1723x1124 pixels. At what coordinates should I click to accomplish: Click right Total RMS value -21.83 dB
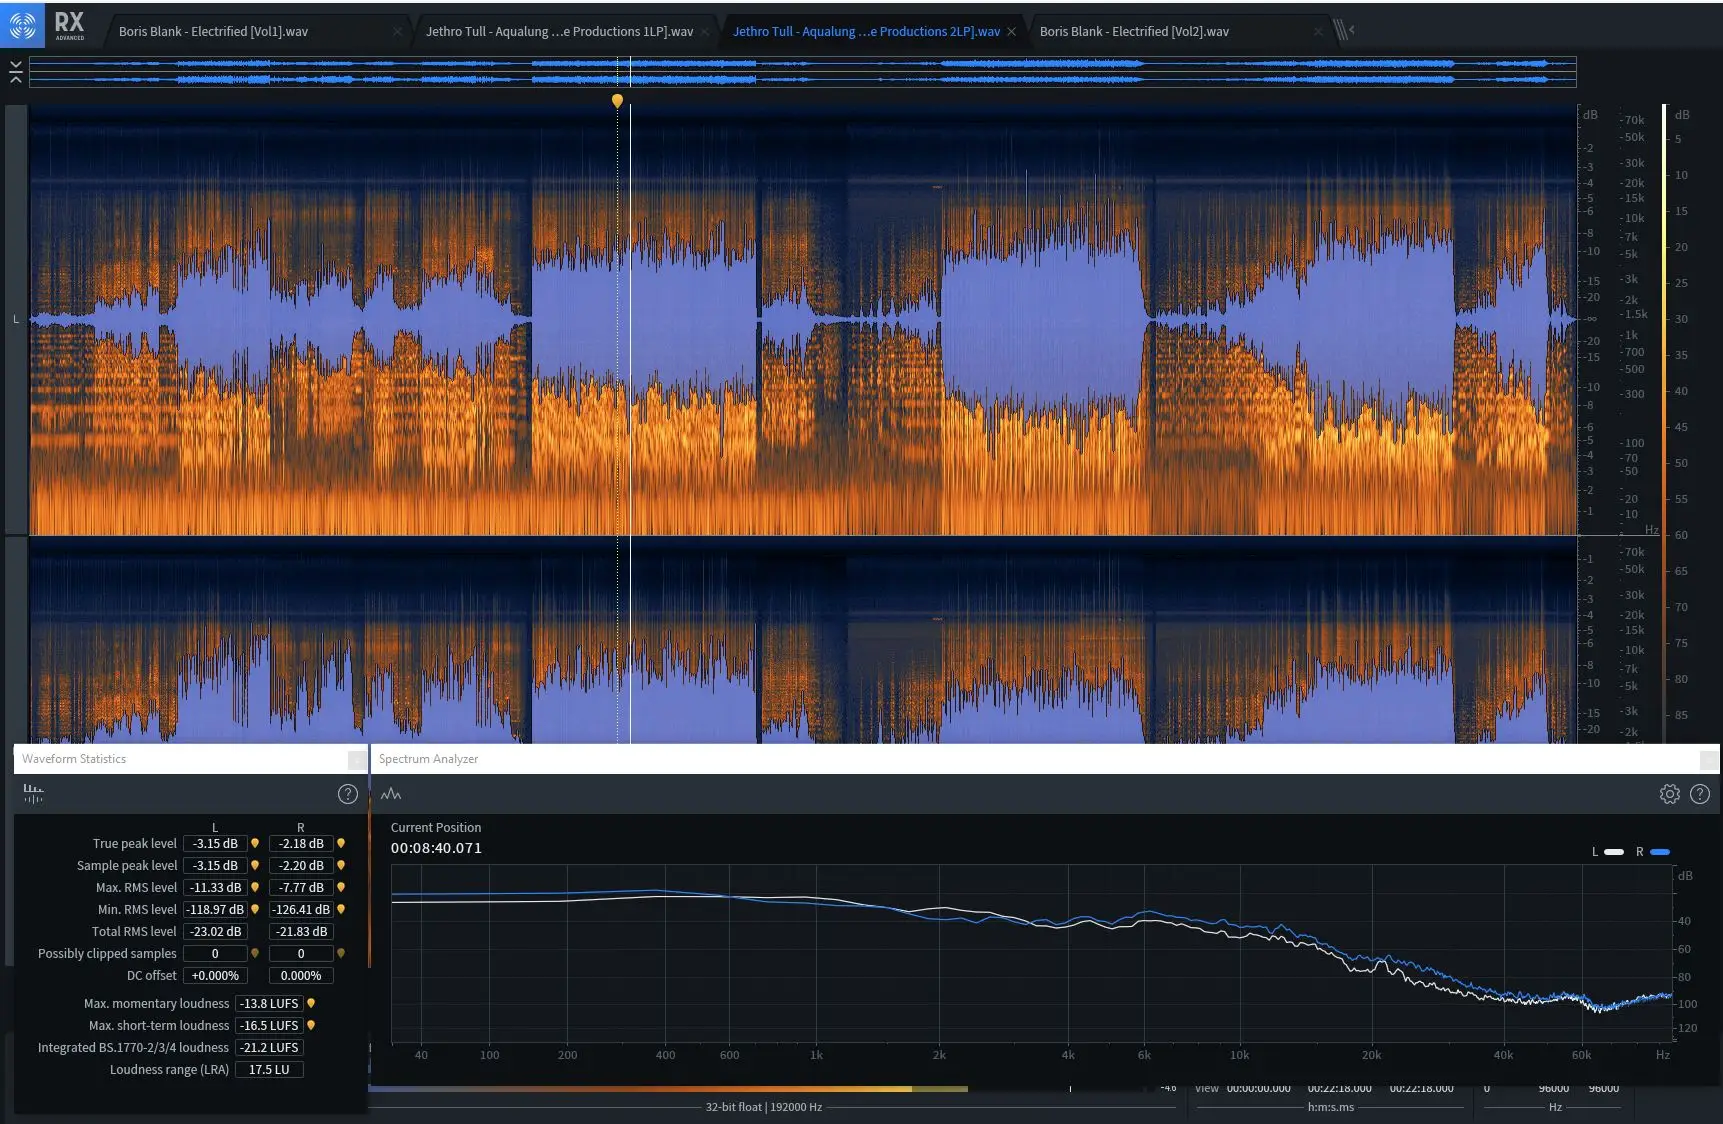(301, 931)
